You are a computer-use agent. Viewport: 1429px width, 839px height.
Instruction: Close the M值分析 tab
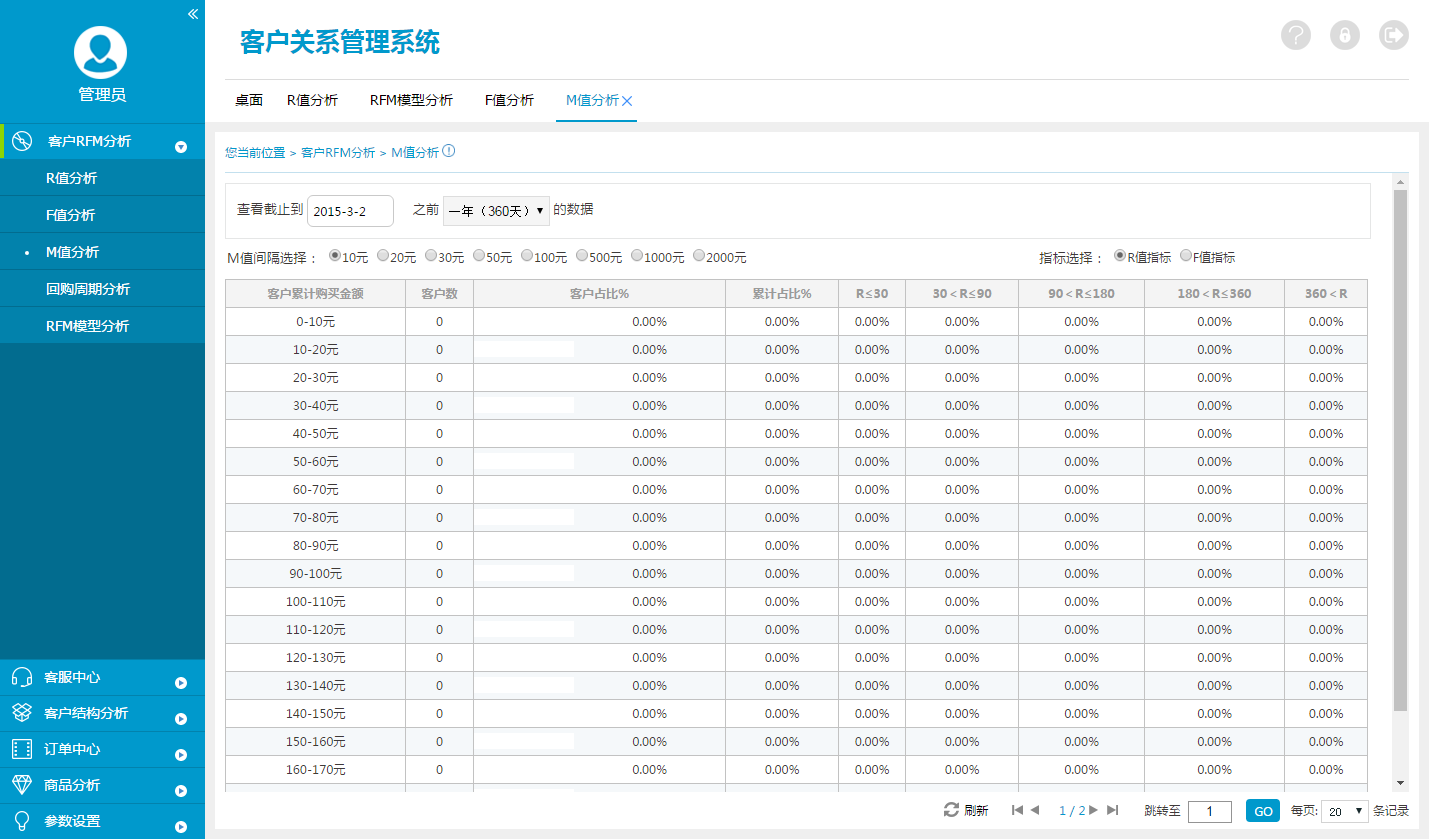click(627, 101)
